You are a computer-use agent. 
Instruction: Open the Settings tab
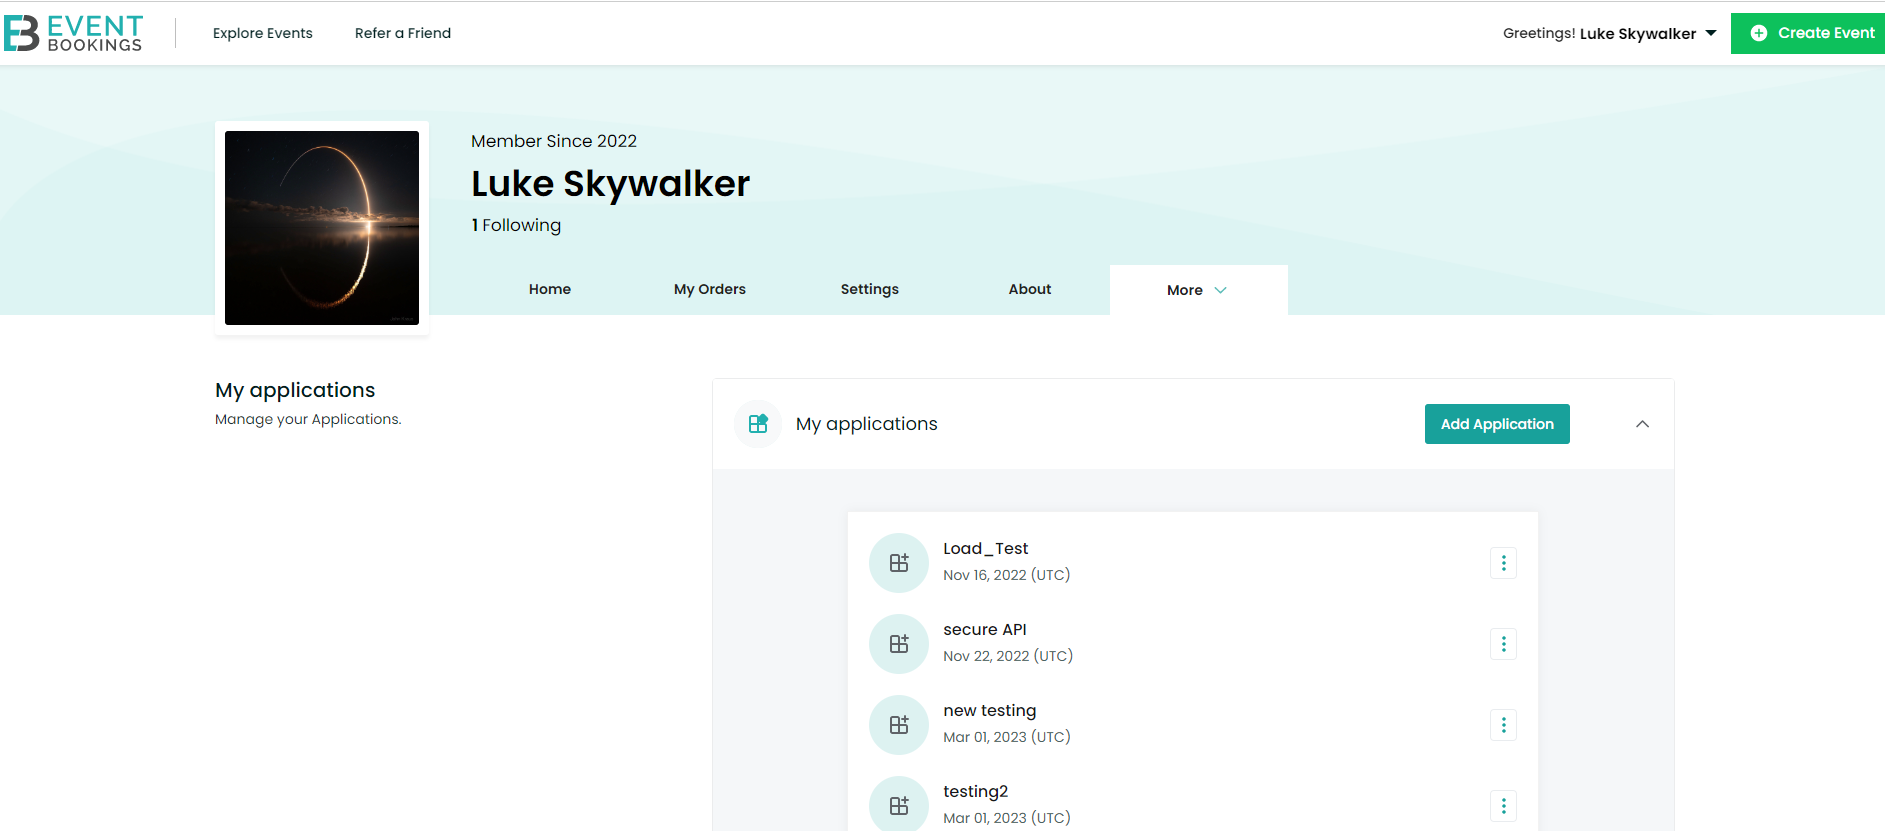pyautogui.click(x=869, y=289)
